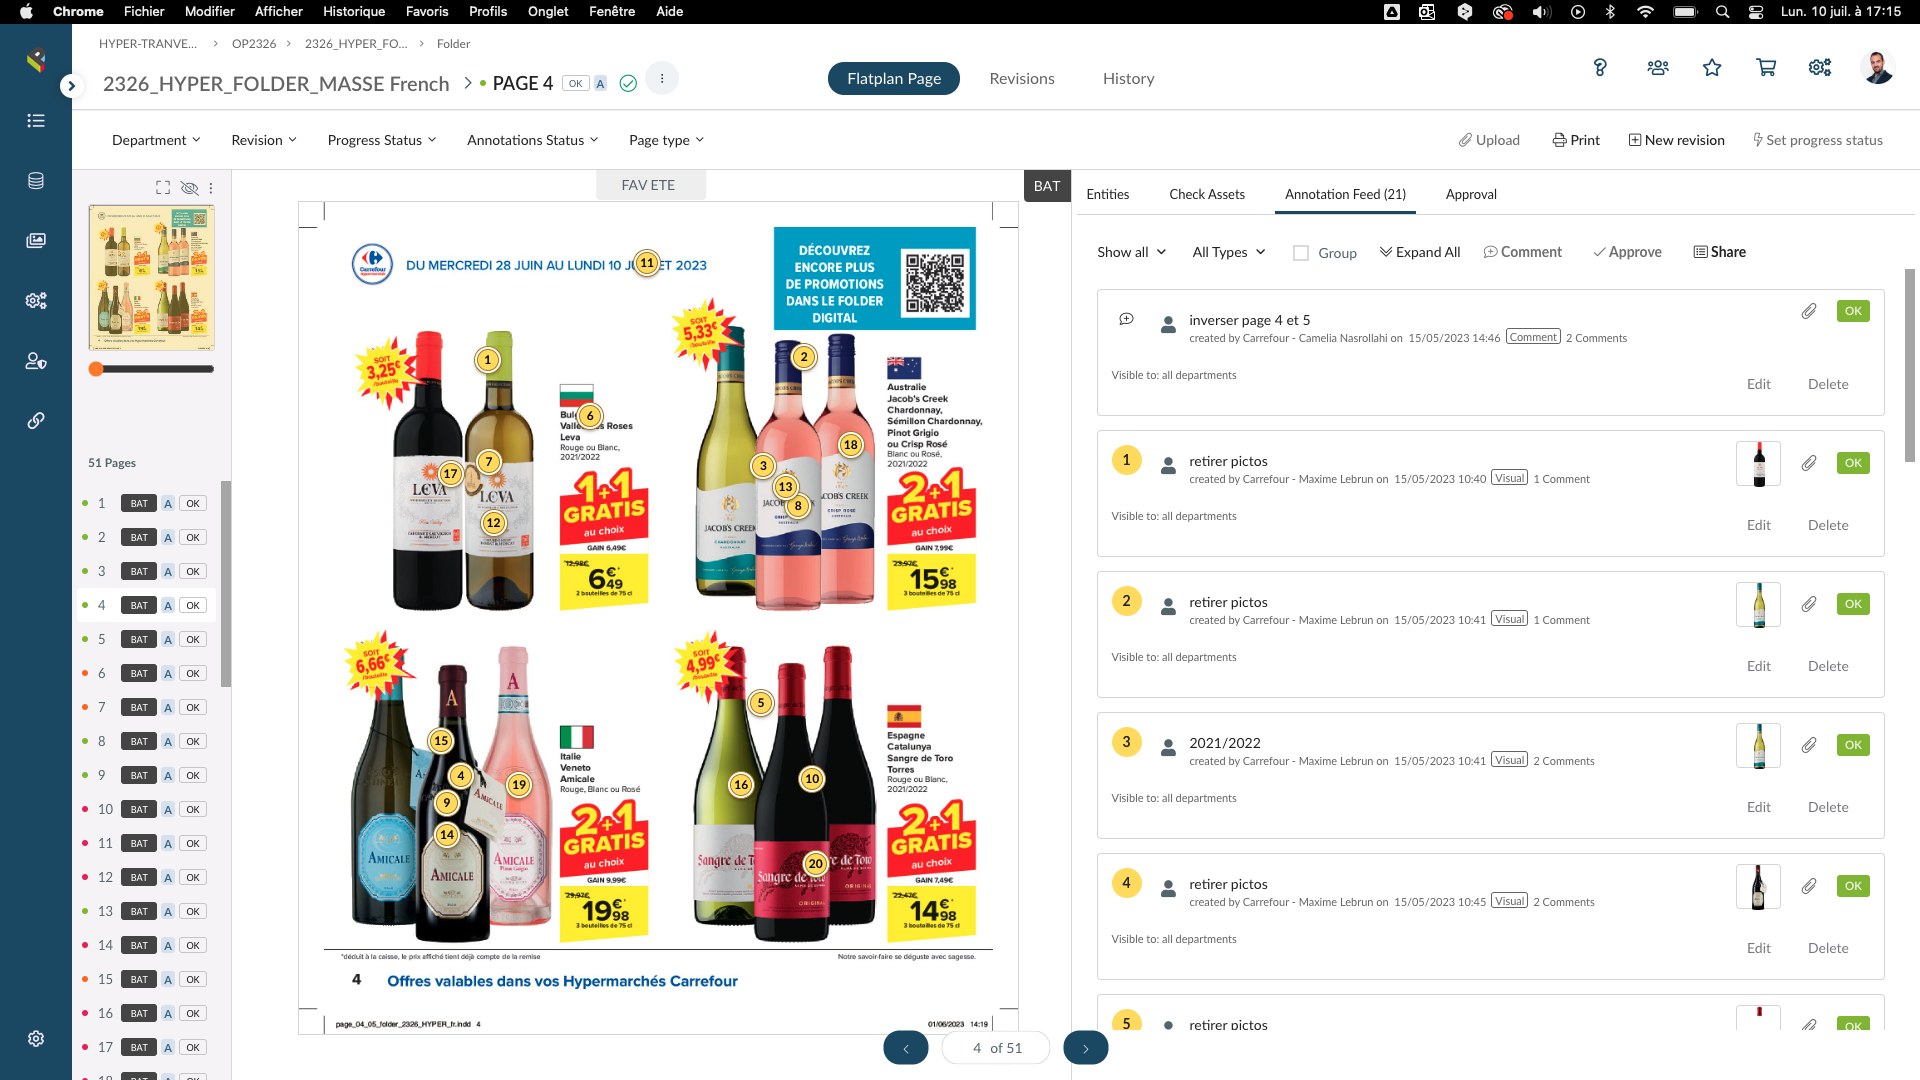Screen dimensions: 1920x1080
Task: Delete annotation 2 retirer pictos
Action: (x=1828, y=666)
